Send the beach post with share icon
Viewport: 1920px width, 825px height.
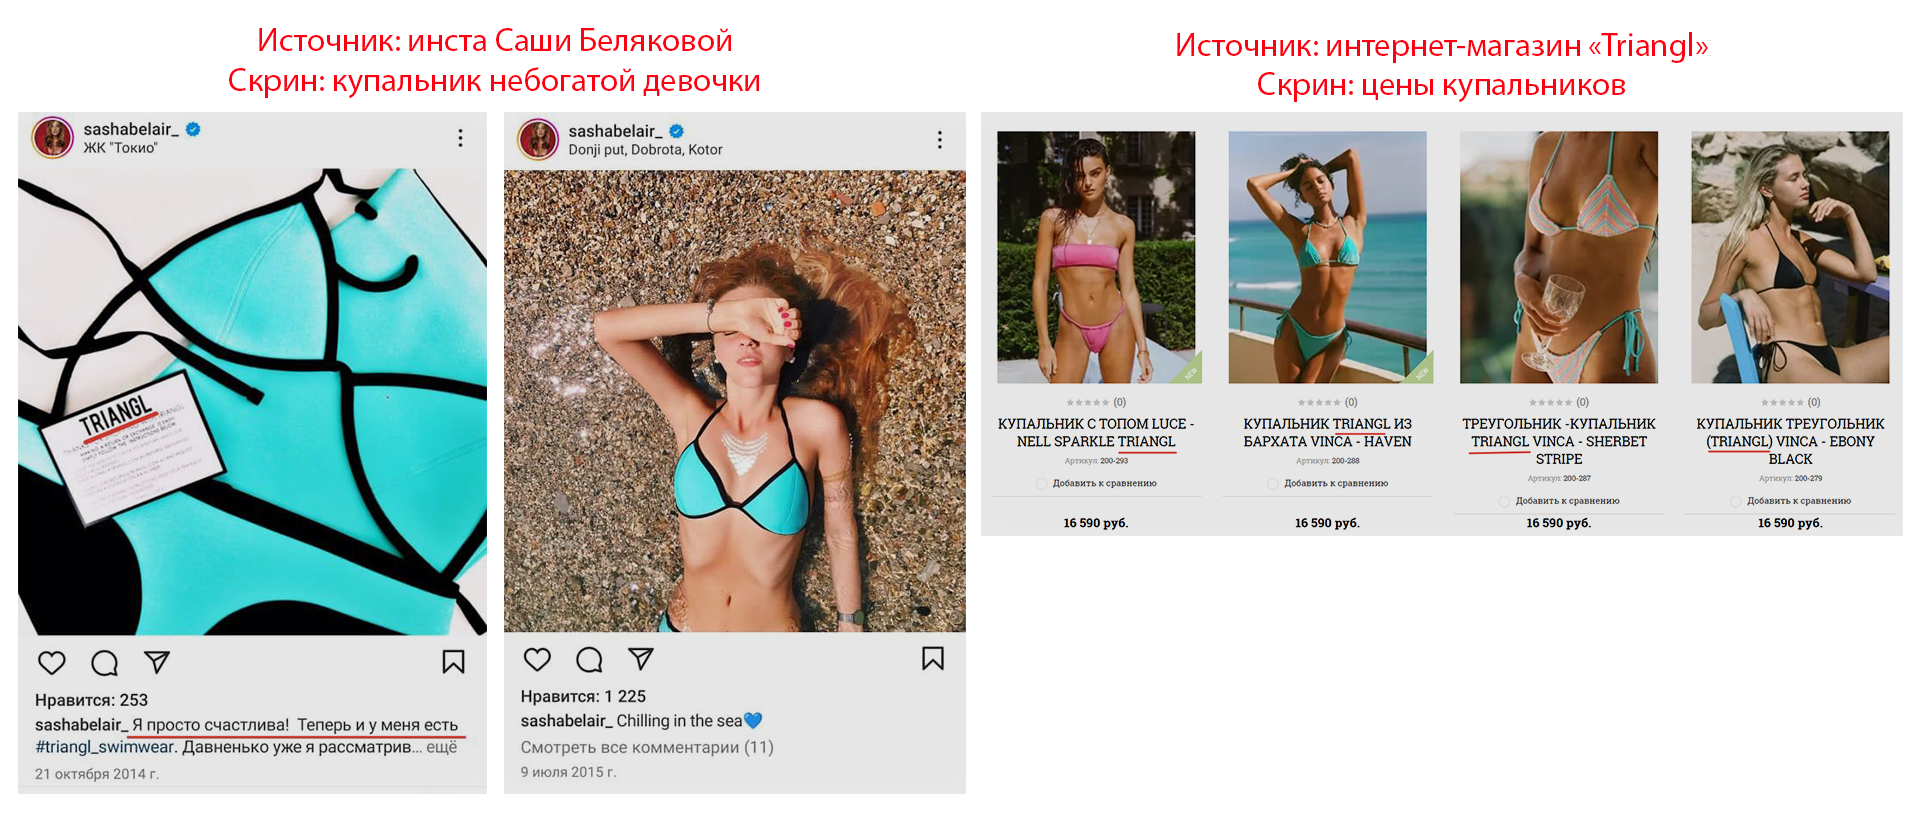tap(641, 659)
